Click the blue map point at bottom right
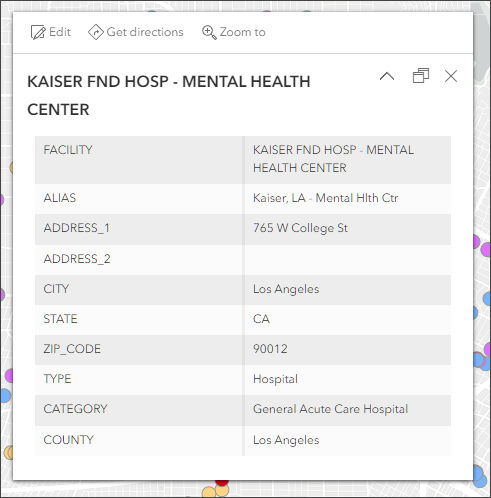Viewport: 491px width, 498px height. tap(479, 477)
